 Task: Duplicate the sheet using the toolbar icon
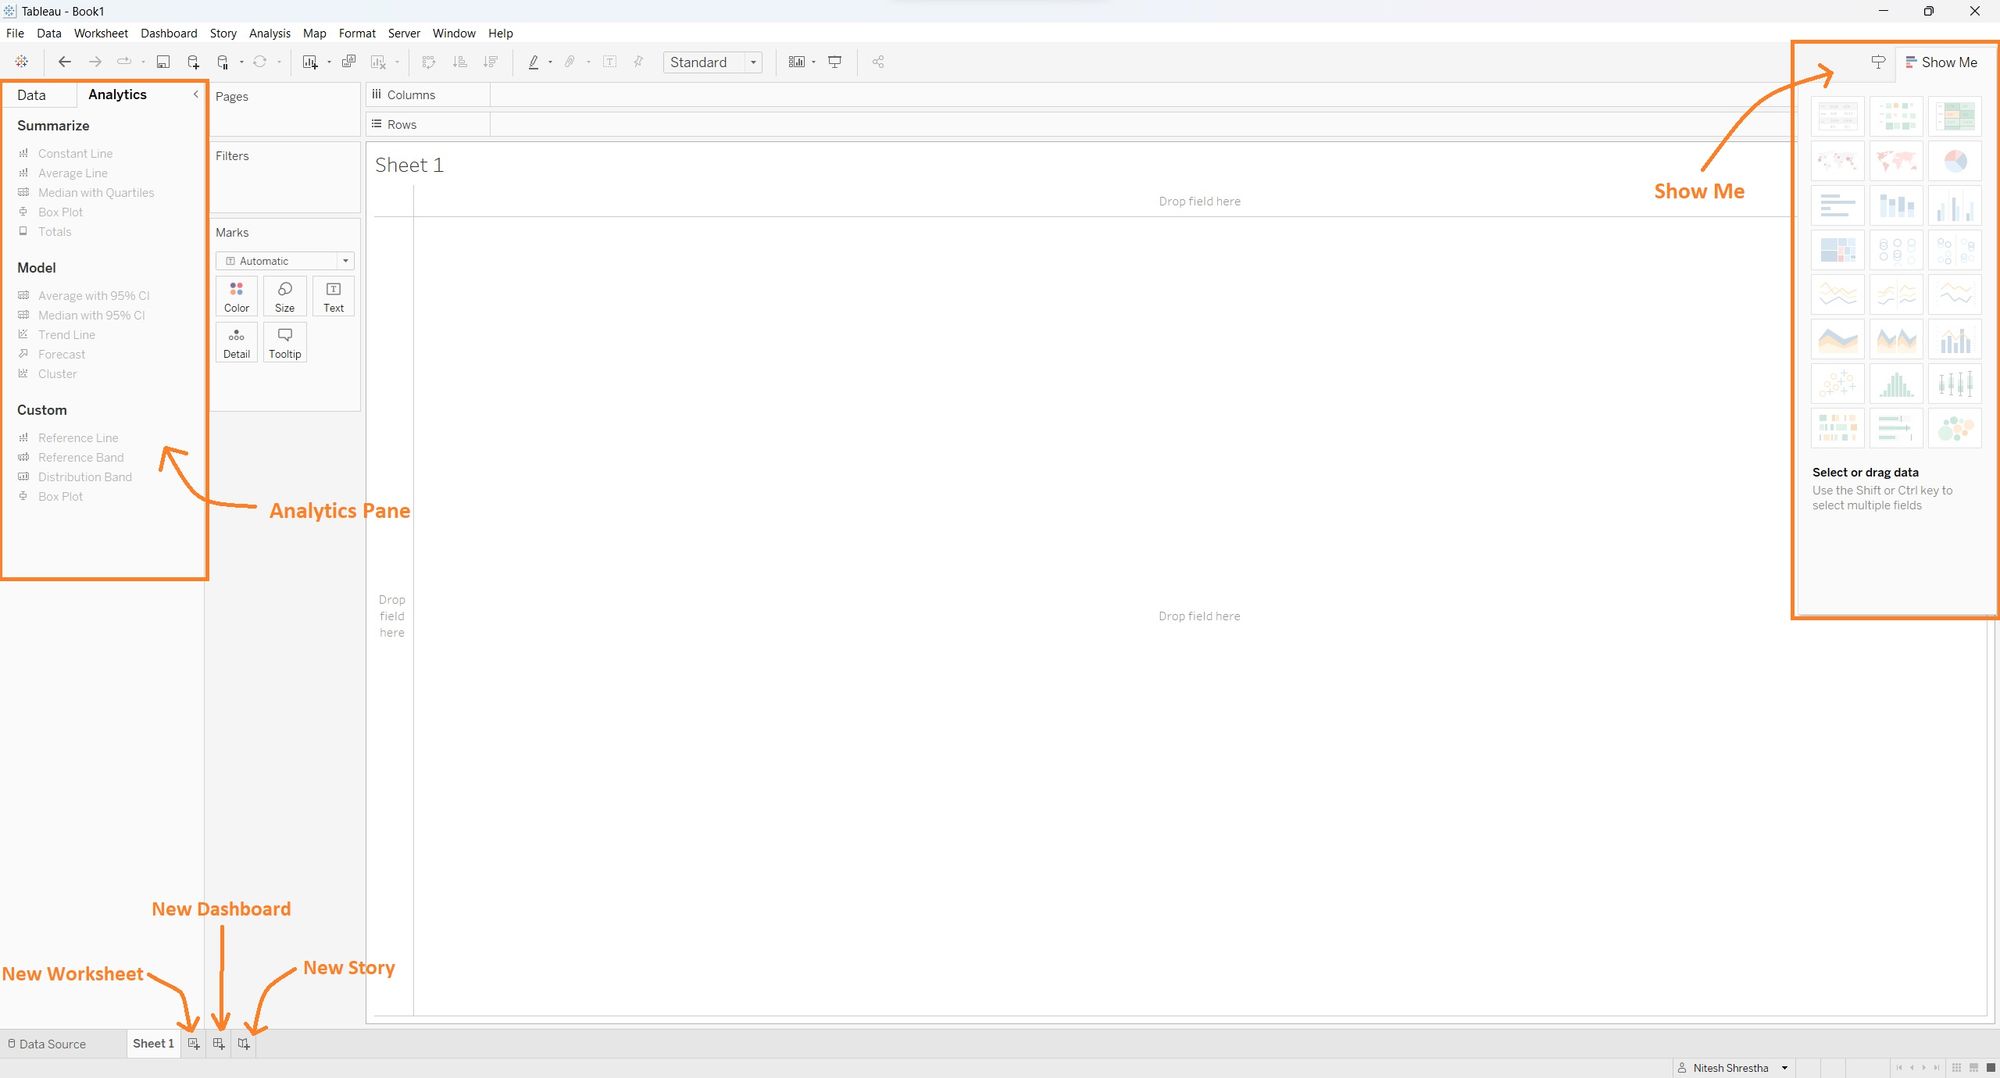[349, 62]
